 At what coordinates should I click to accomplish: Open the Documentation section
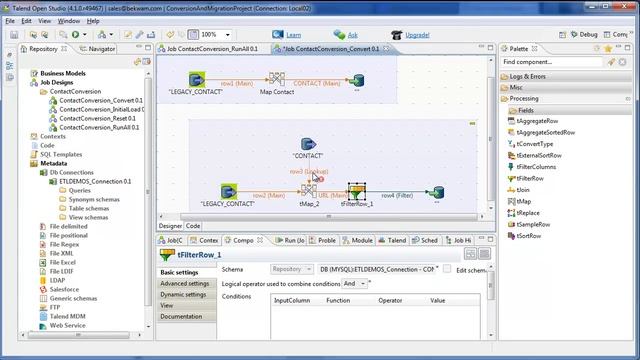tap(186, 316)
